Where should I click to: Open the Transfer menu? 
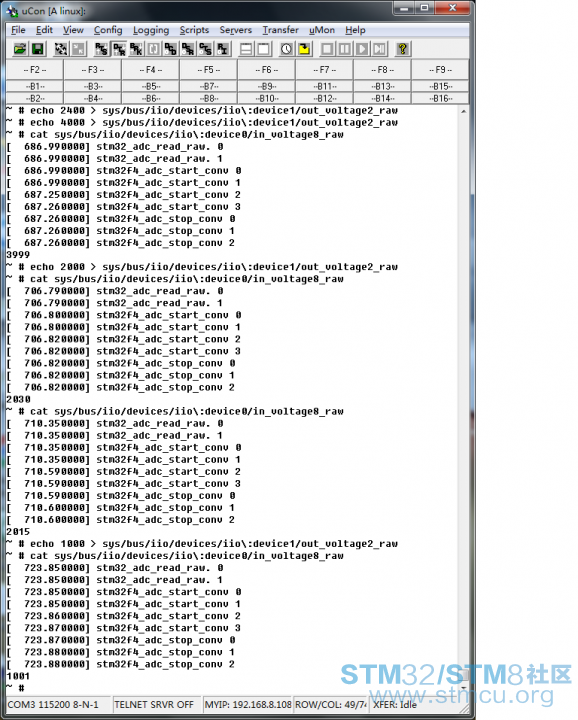click(x=281, y=30)
